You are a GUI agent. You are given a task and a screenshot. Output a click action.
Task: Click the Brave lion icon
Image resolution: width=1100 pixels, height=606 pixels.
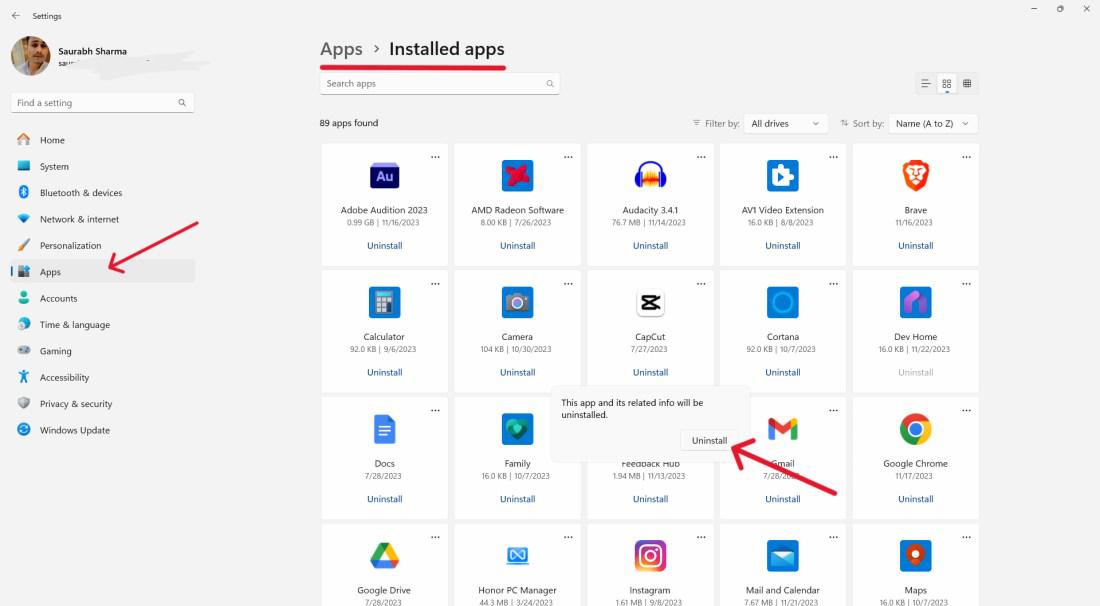[915, 175]
